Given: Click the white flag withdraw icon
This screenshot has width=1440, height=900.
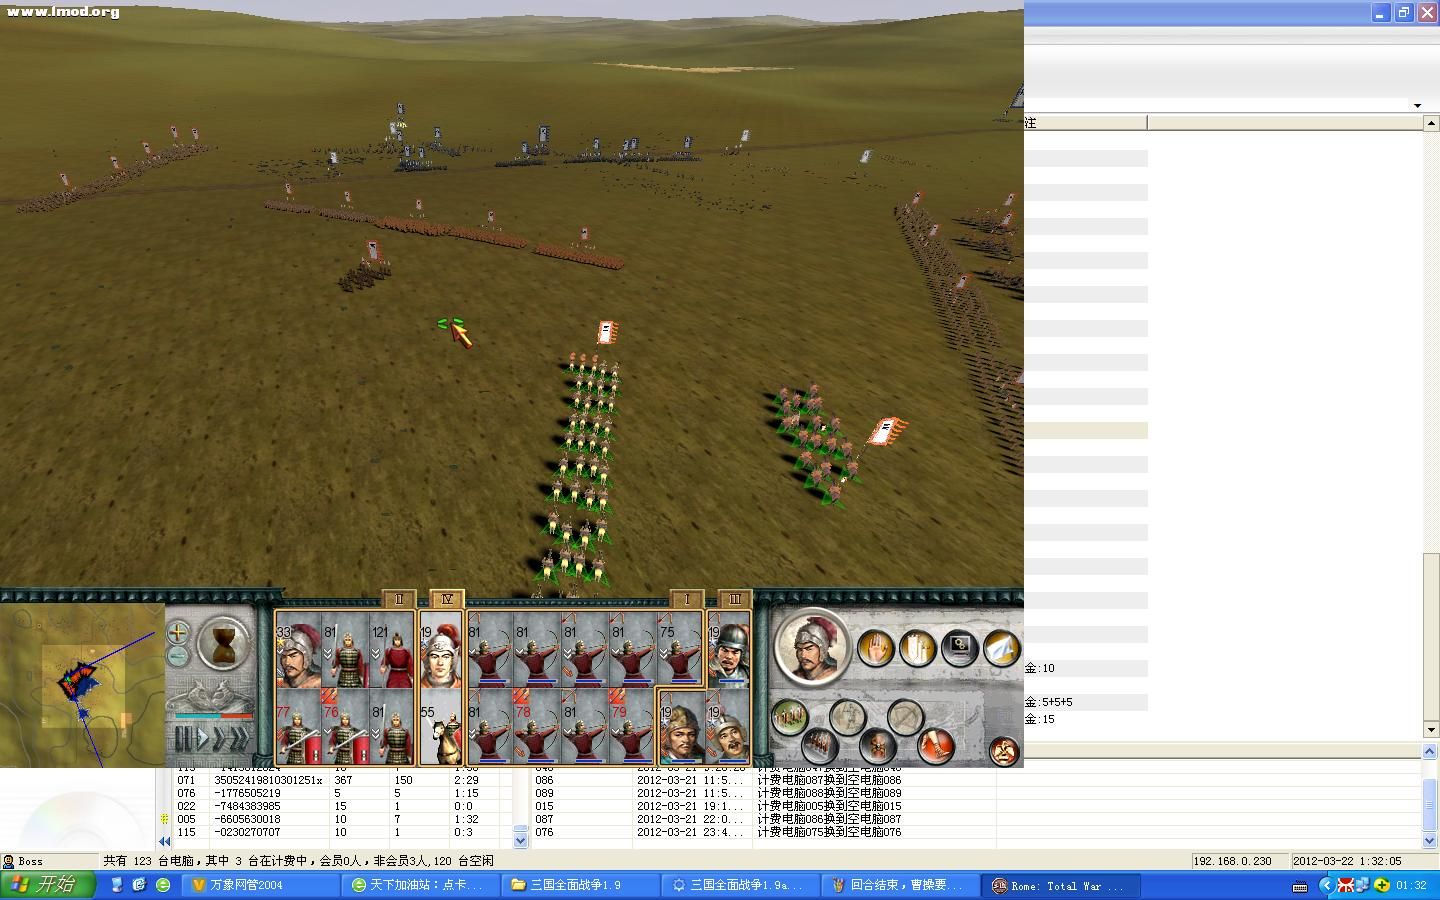Looking at the screenshot, I should [1001, 648].
